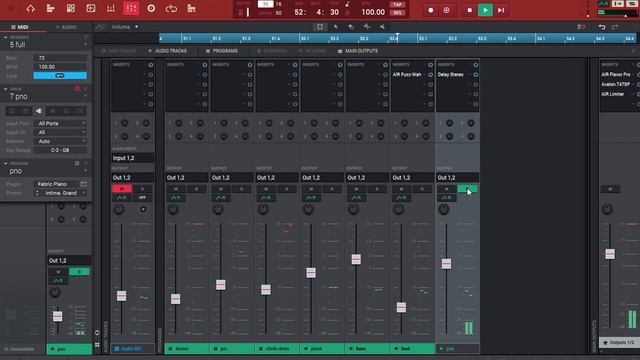Image resolution: width=640 pixels, height=360 pixels.
Task: Select the highlighted channel mixer icon
Action: pos(131,8)
